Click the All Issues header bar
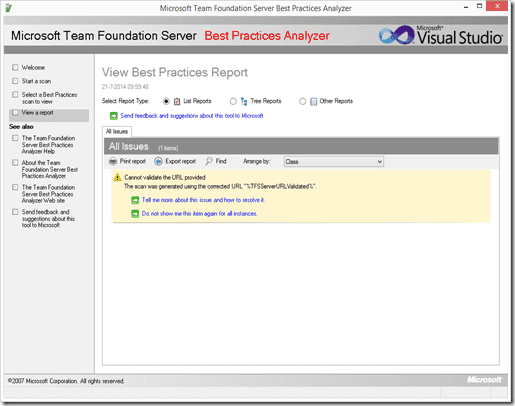The height and width of the screenshot is (406, 515). point(301,146)
